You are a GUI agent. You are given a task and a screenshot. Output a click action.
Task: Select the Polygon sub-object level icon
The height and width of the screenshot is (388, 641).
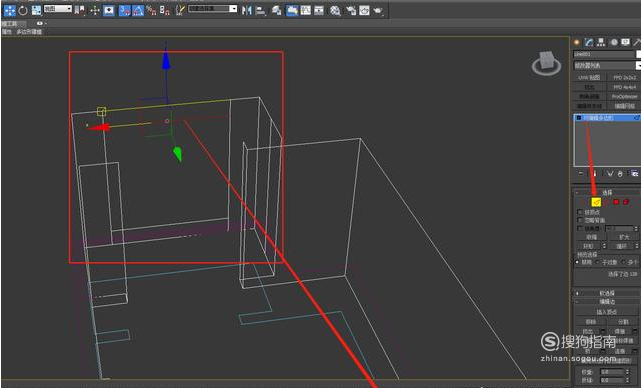pos(616,202)
